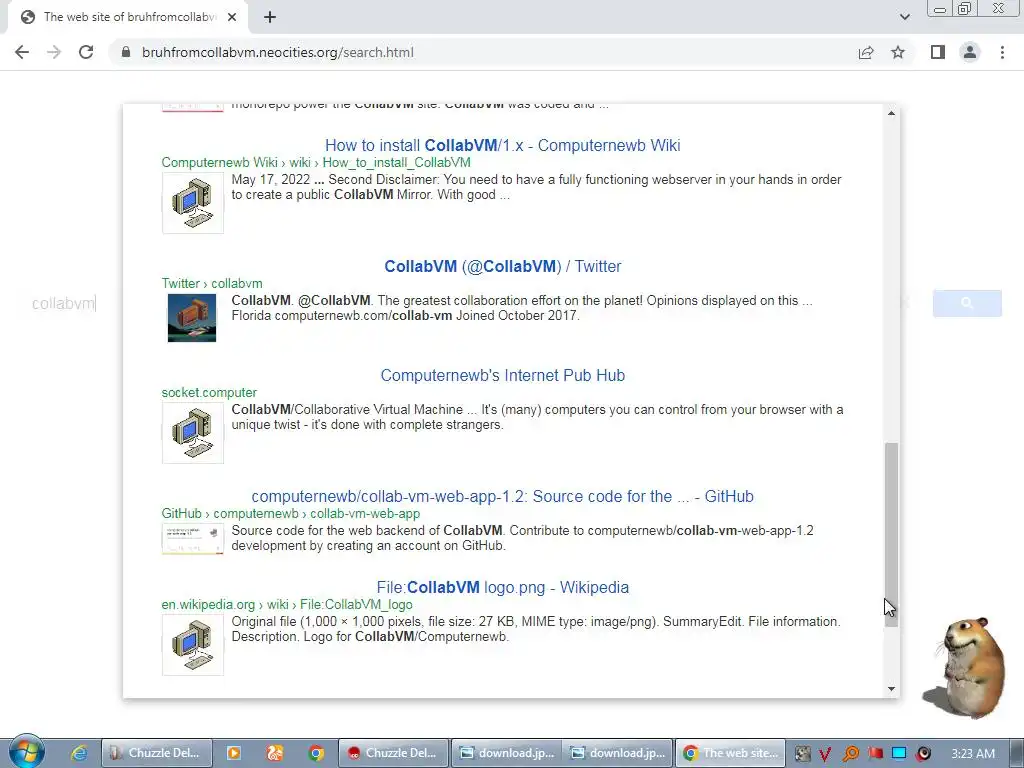This screenshot has height=768, width=1024.
Task: Click the socket.computer result thumbnail
Action: (193, 433)
